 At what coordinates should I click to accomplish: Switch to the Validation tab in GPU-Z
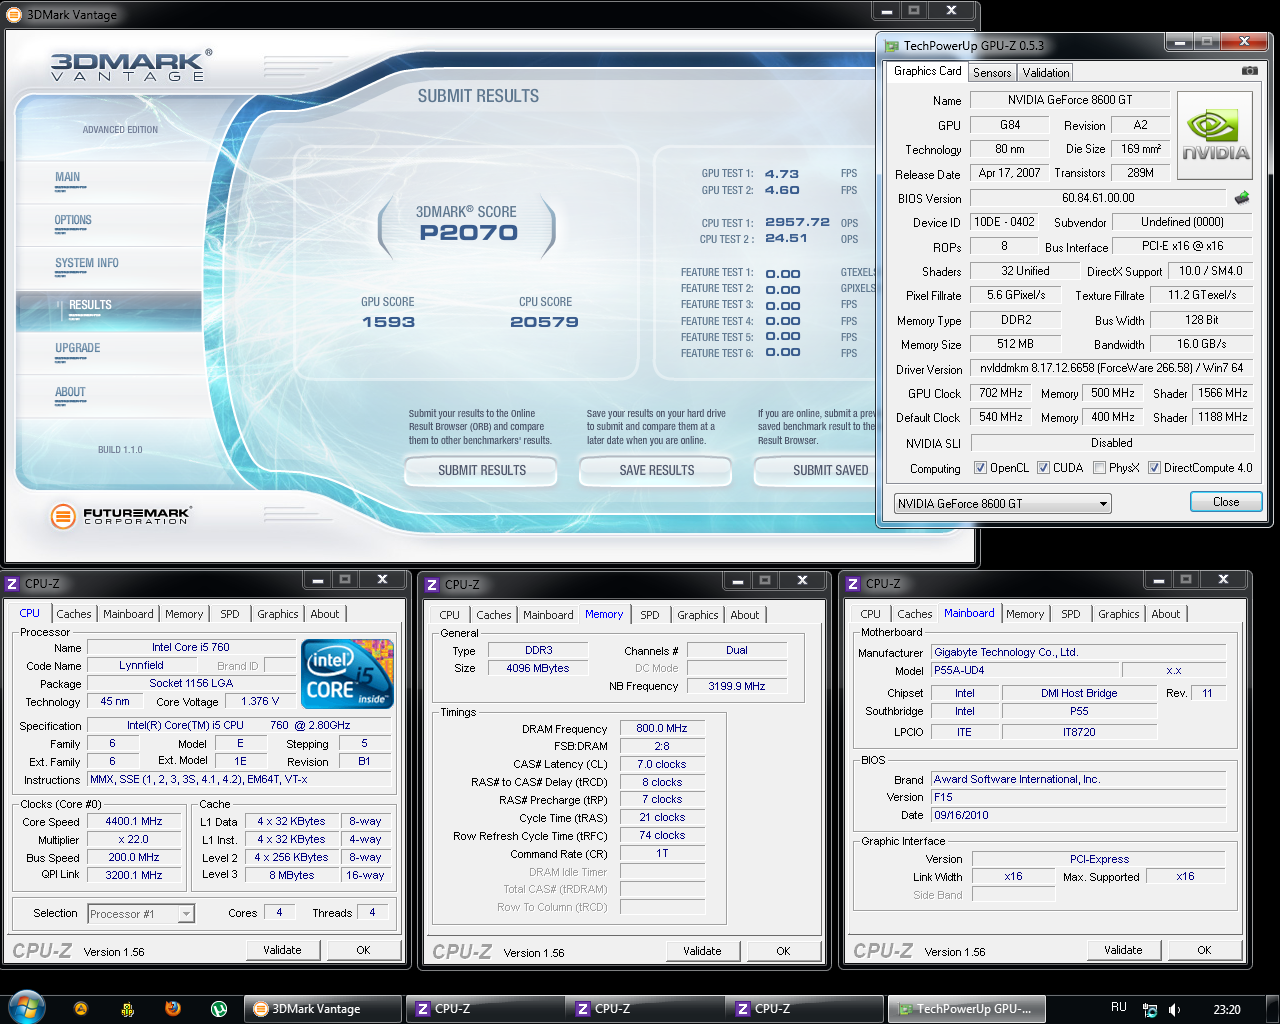click(1046, 73)
